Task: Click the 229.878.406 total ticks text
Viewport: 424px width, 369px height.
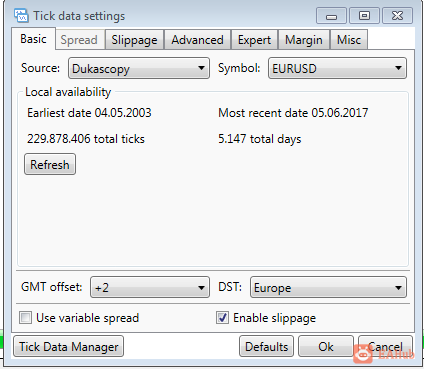Action: pyautogui.click(x=86, y=139)
